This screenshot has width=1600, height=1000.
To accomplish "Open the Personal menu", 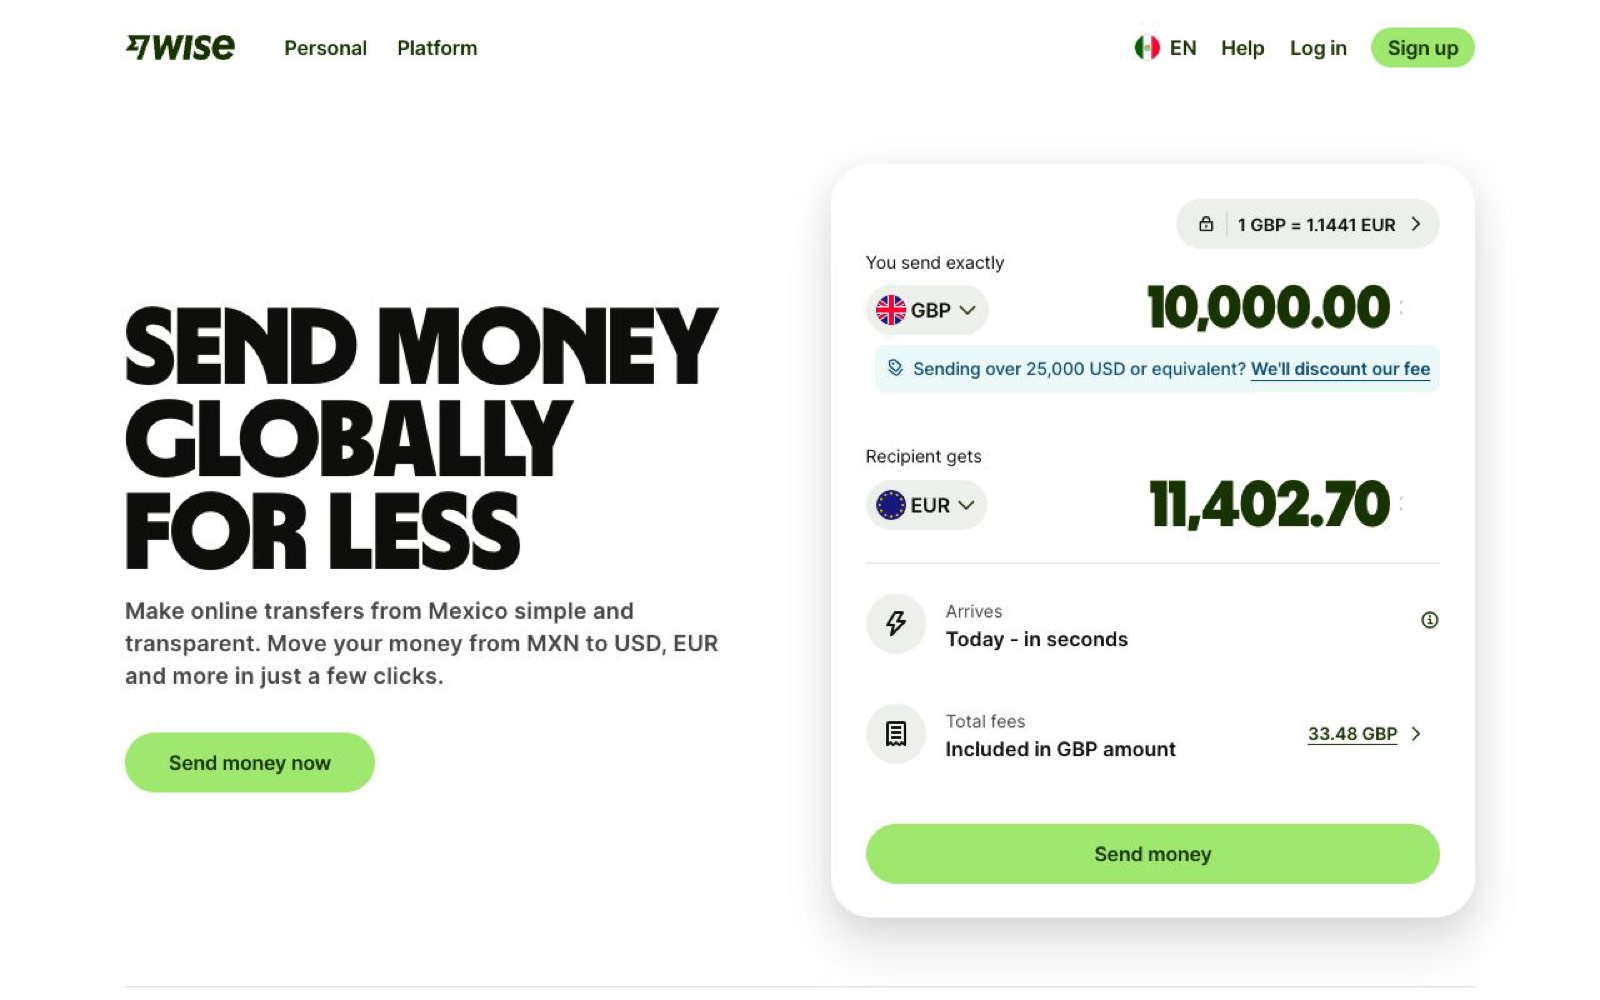I will point(325,48).
